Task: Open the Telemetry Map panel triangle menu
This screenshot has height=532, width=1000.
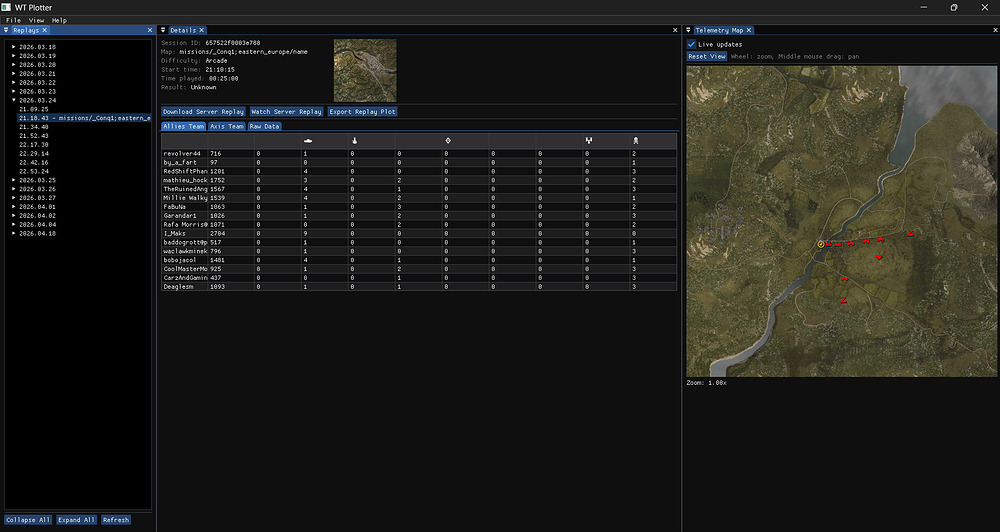Action: (x=687, y=30)
